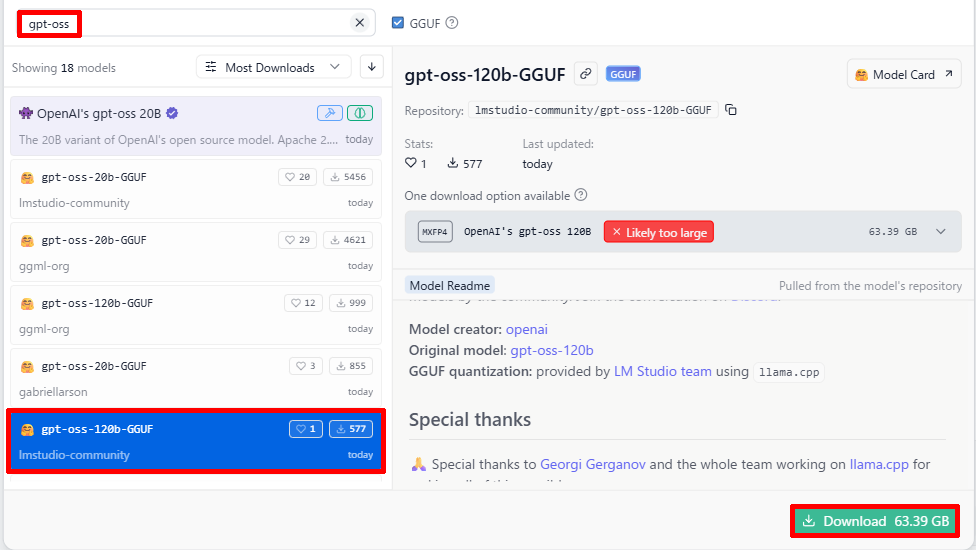Click likes count 12 badge

[304, 303]
